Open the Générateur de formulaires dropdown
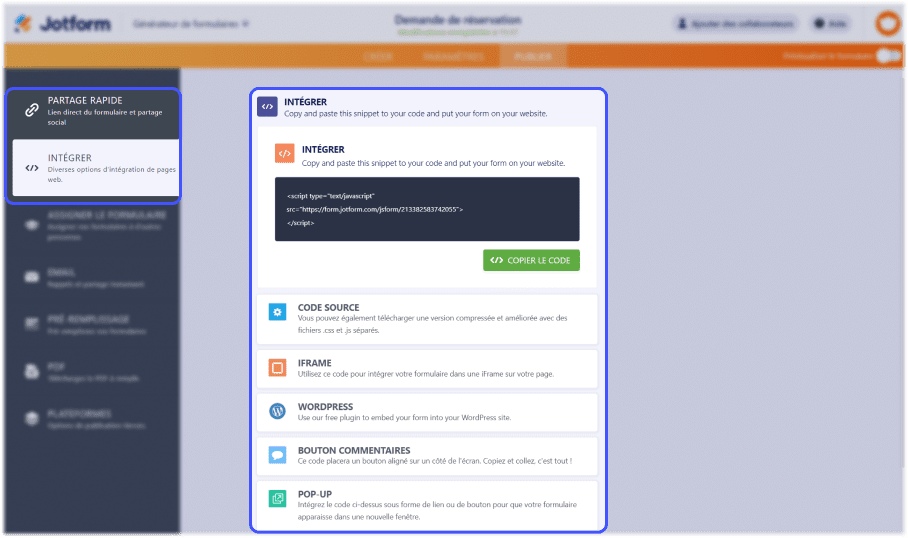Viewport: 908px width, 538px height. pyautogui.click(x=191, y=24)
